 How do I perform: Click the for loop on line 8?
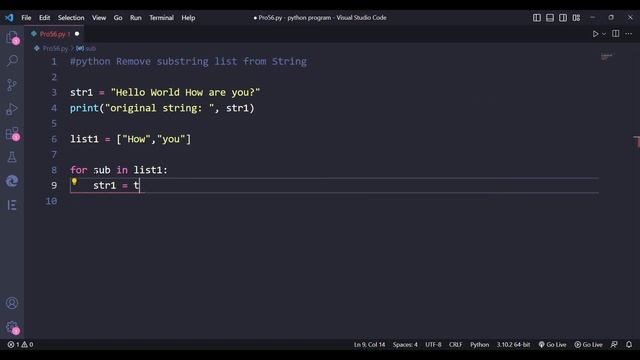(119, 170)
